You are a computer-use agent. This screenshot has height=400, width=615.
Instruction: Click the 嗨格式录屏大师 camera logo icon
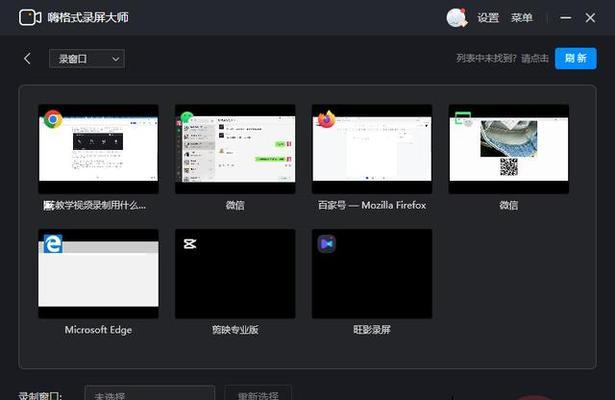[x=30, y=18]
